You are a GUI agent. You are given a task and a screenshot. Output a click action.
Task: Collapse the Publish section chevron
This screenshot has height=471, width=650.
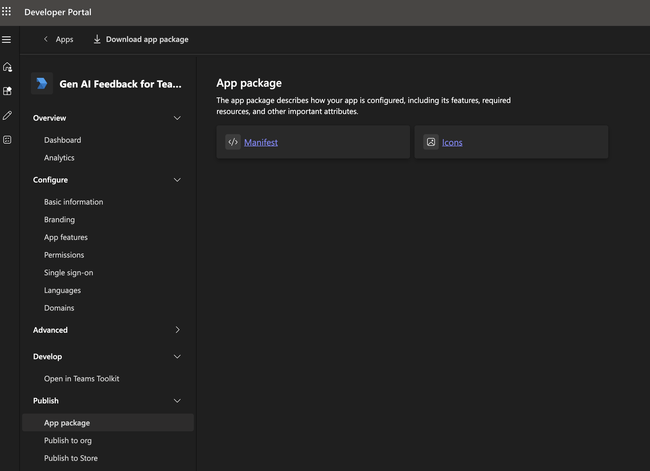pyautogui.click(x=177, y=401)
